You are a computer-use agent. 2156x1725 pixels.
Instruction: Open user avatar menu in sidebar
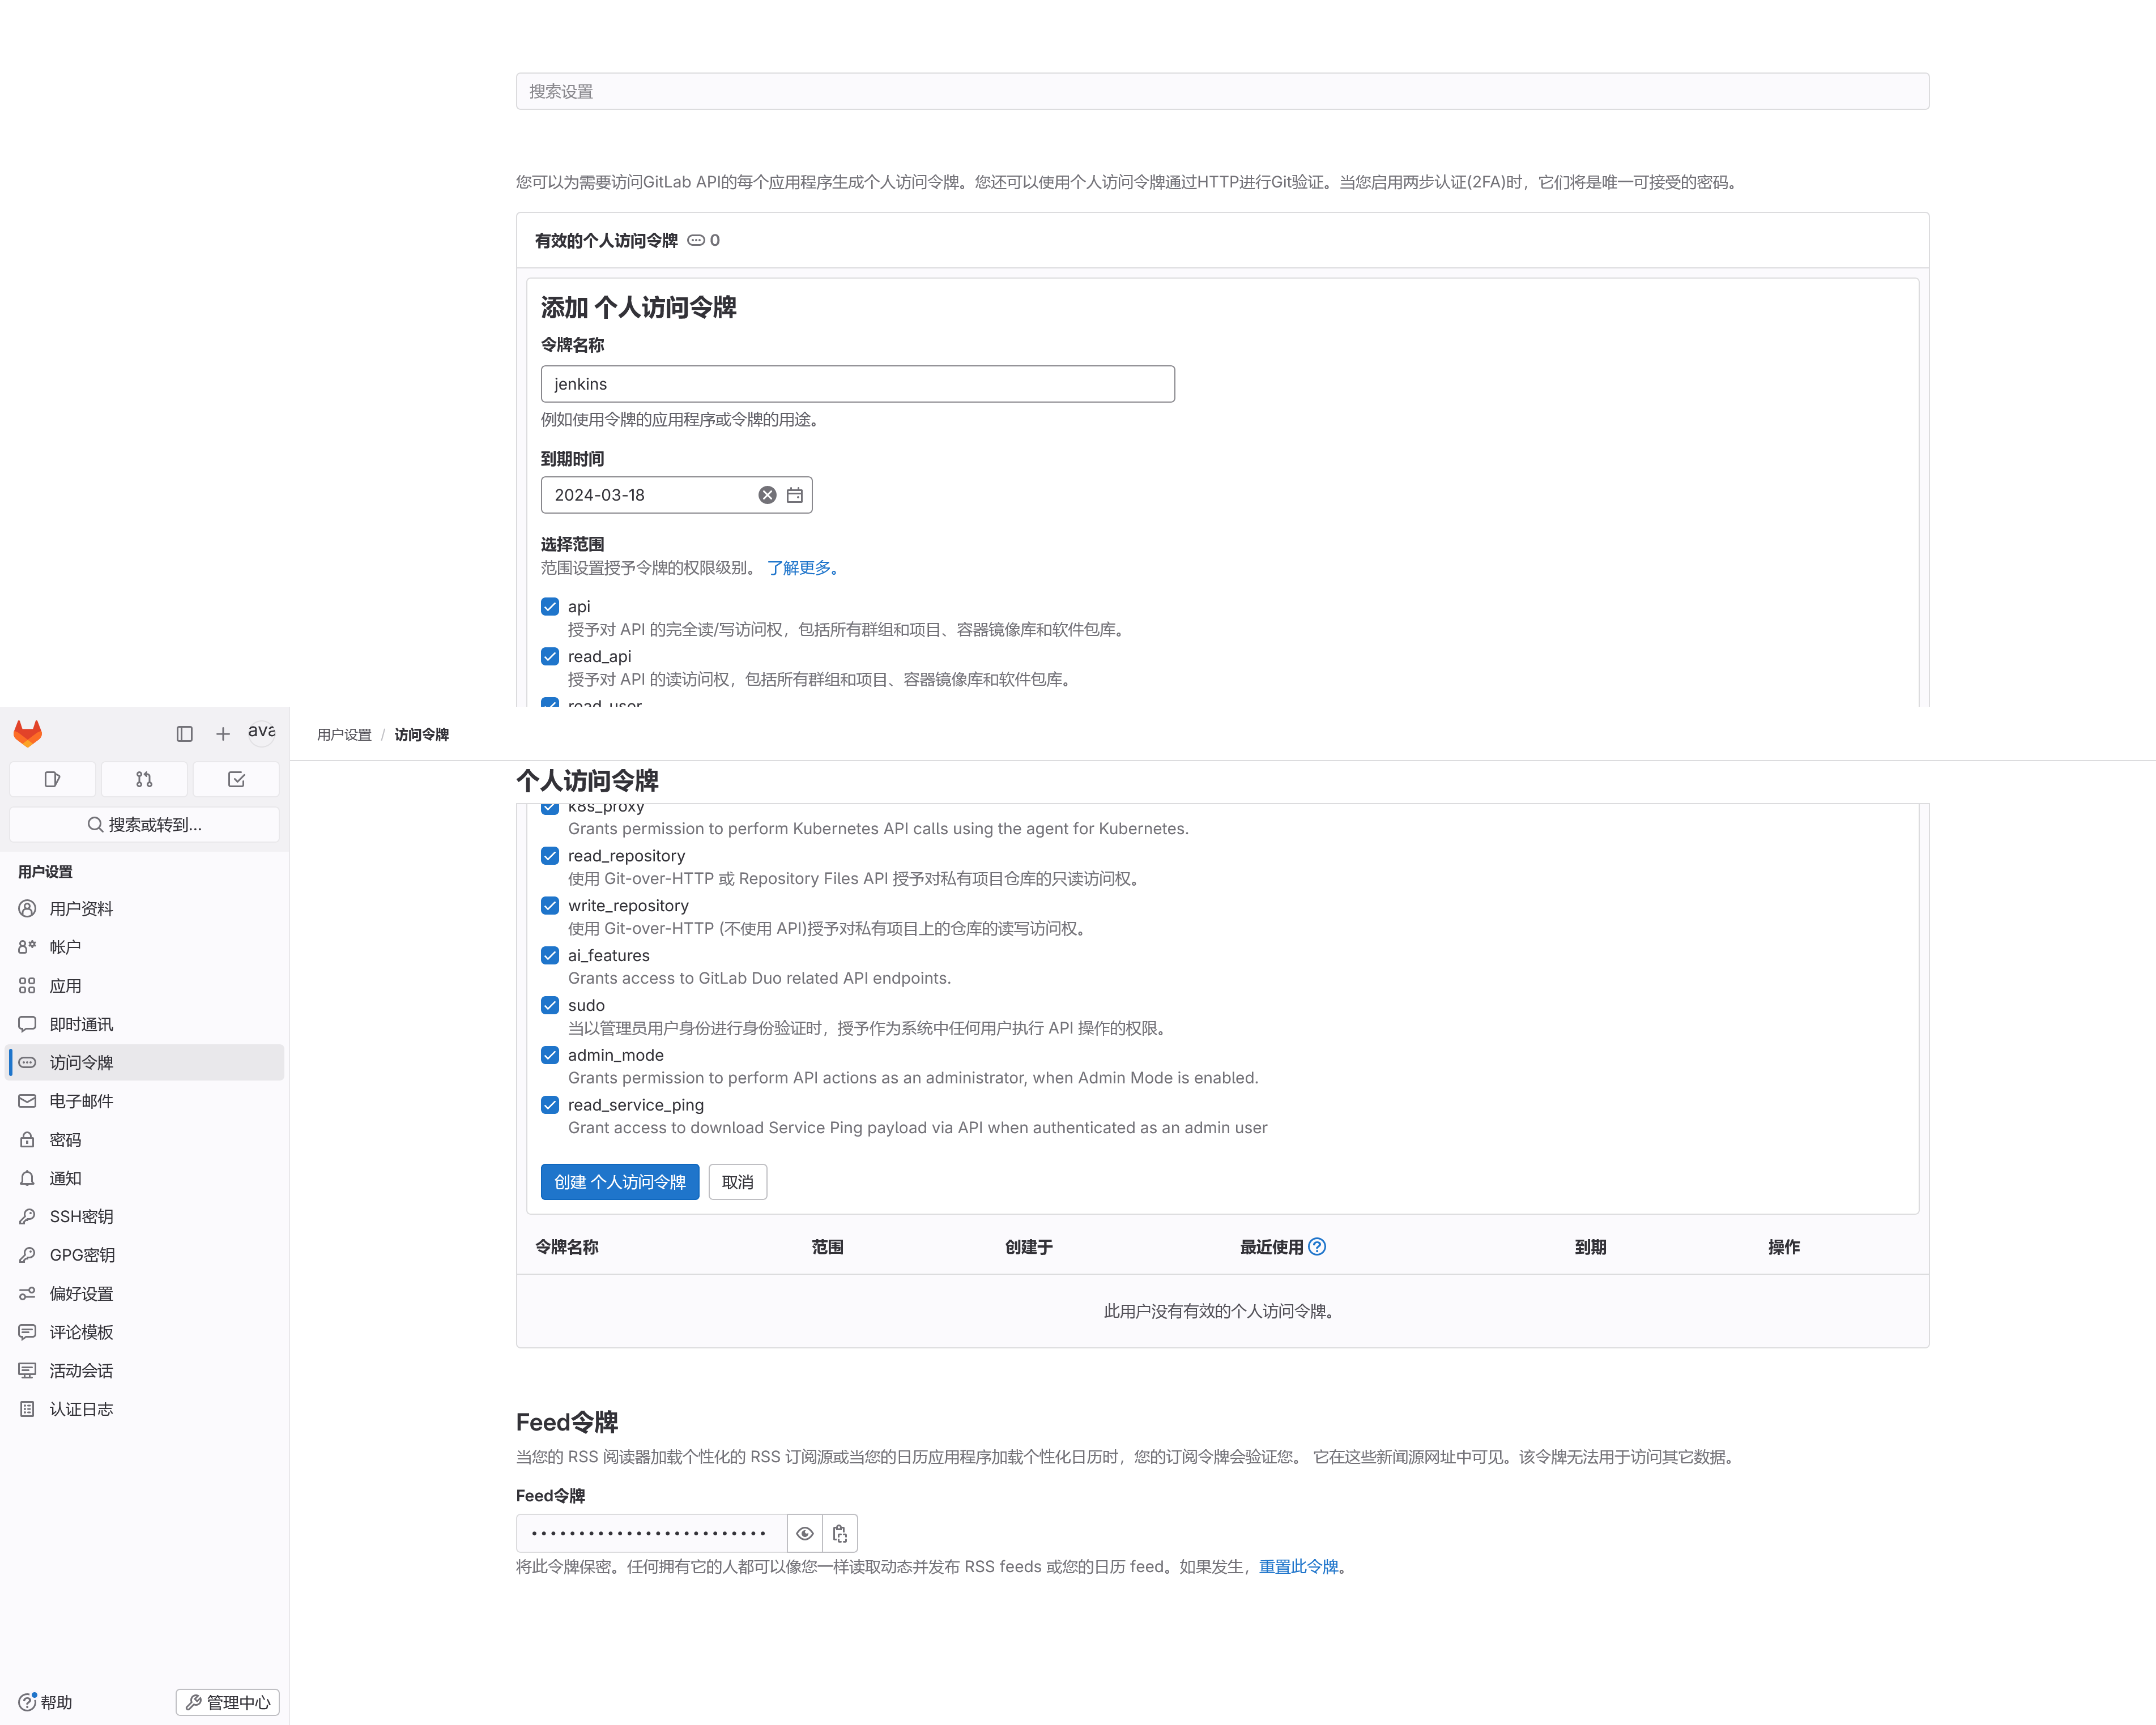pyautogui.click(x=261, y=733)
